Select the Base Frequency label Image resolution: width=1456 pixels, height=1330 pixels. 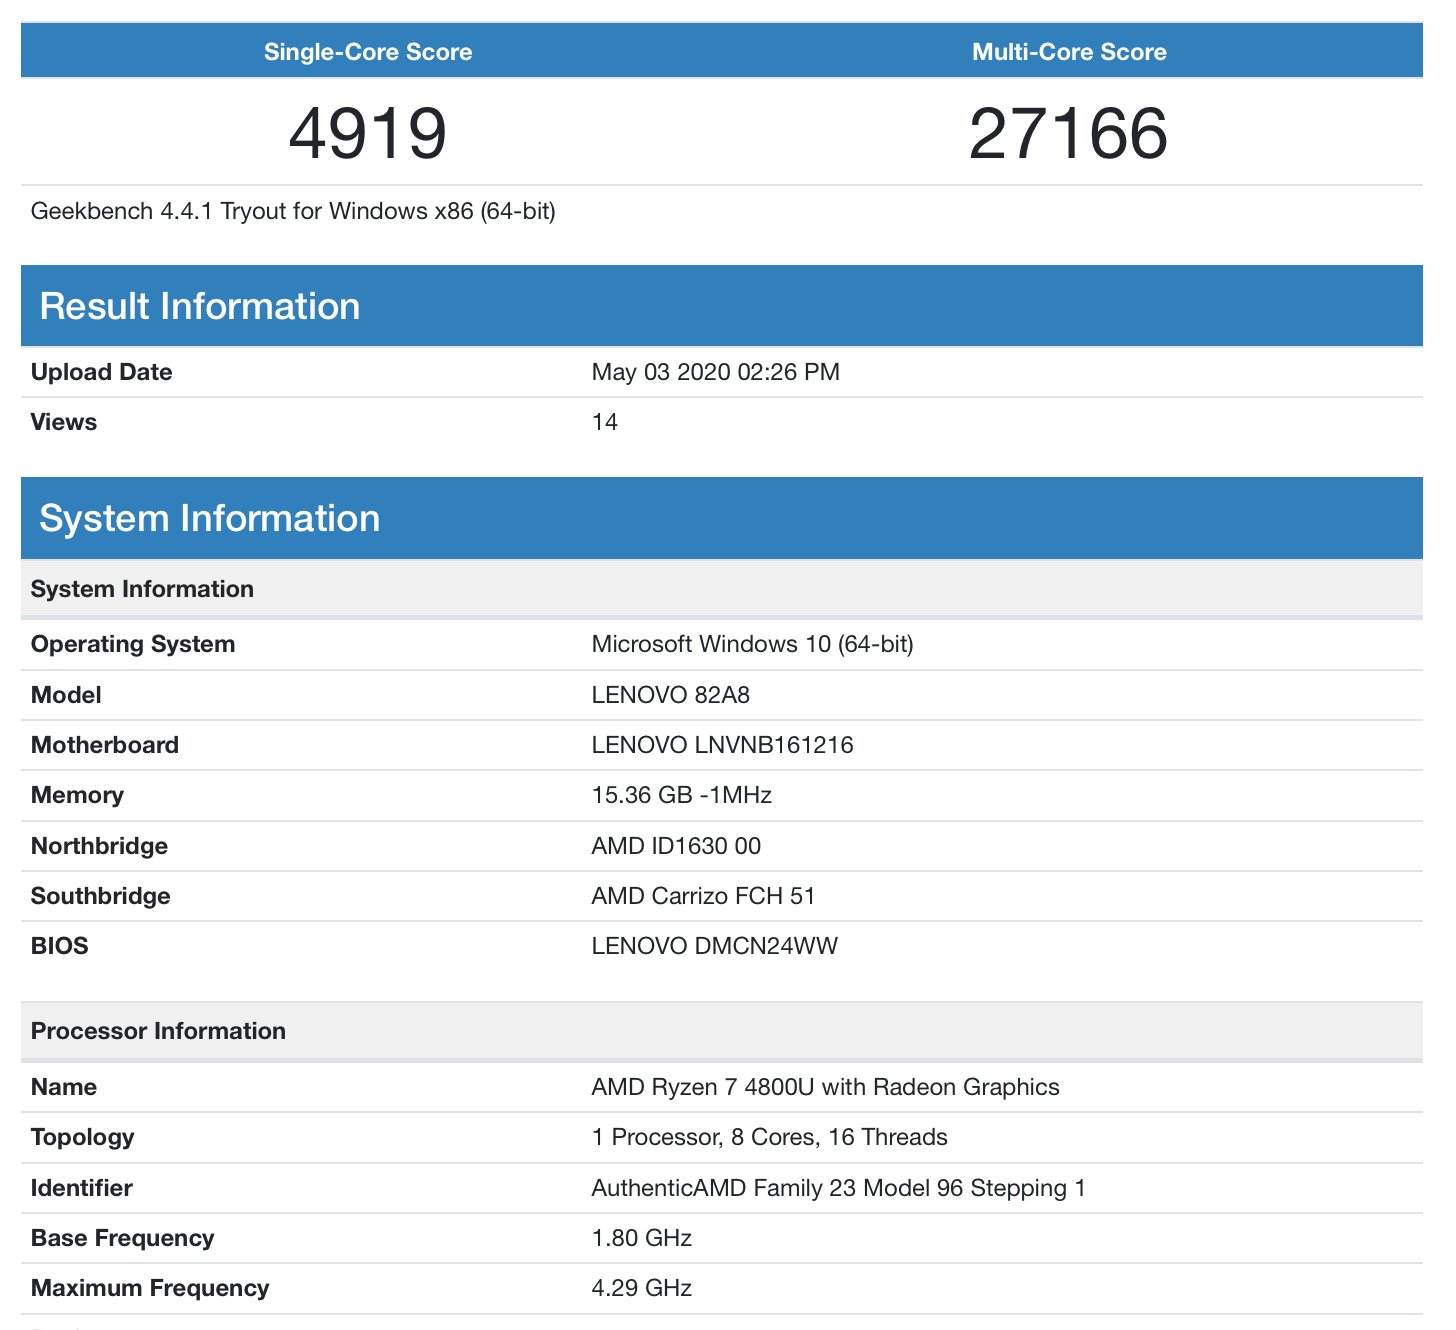122,1238
